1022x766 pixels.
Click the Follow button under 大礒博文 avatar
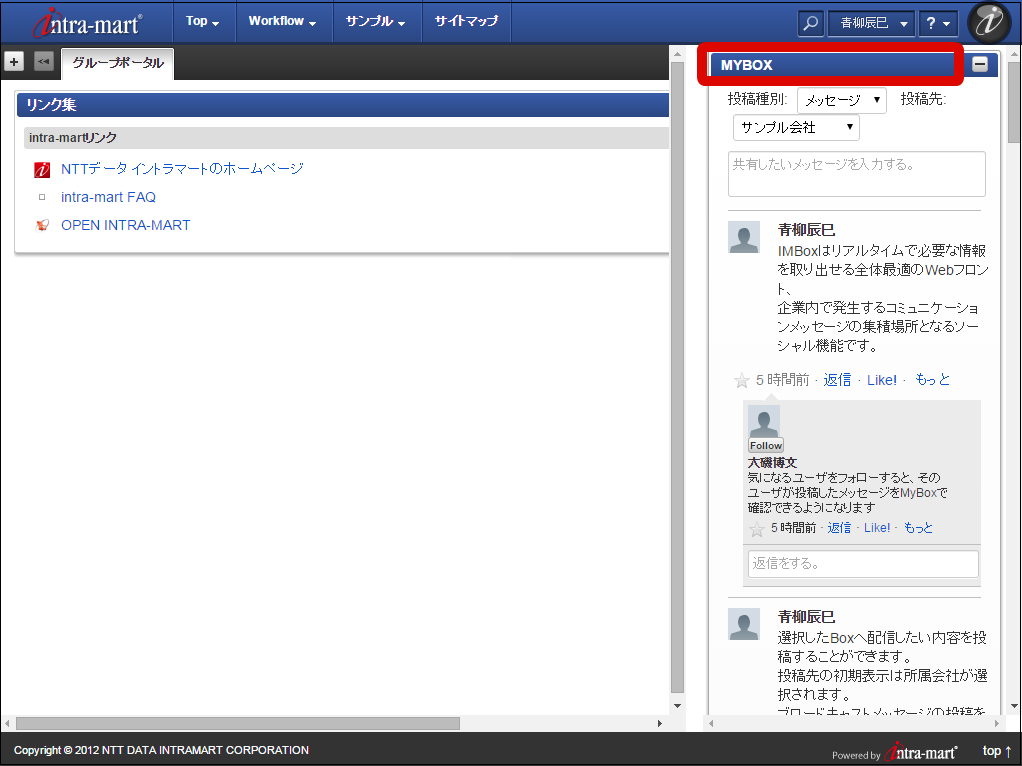click(766, 445)
